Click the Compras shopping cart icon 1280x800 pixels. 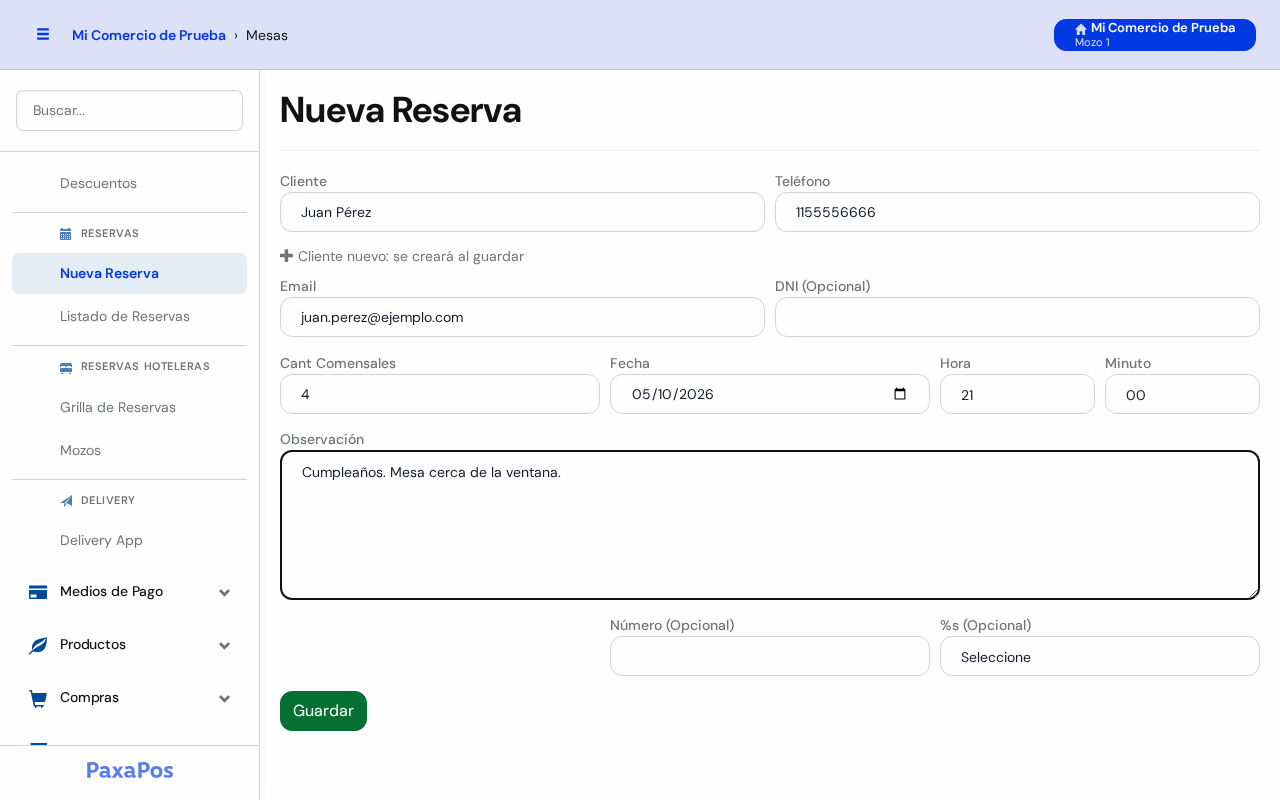click(x=38, y=698)
